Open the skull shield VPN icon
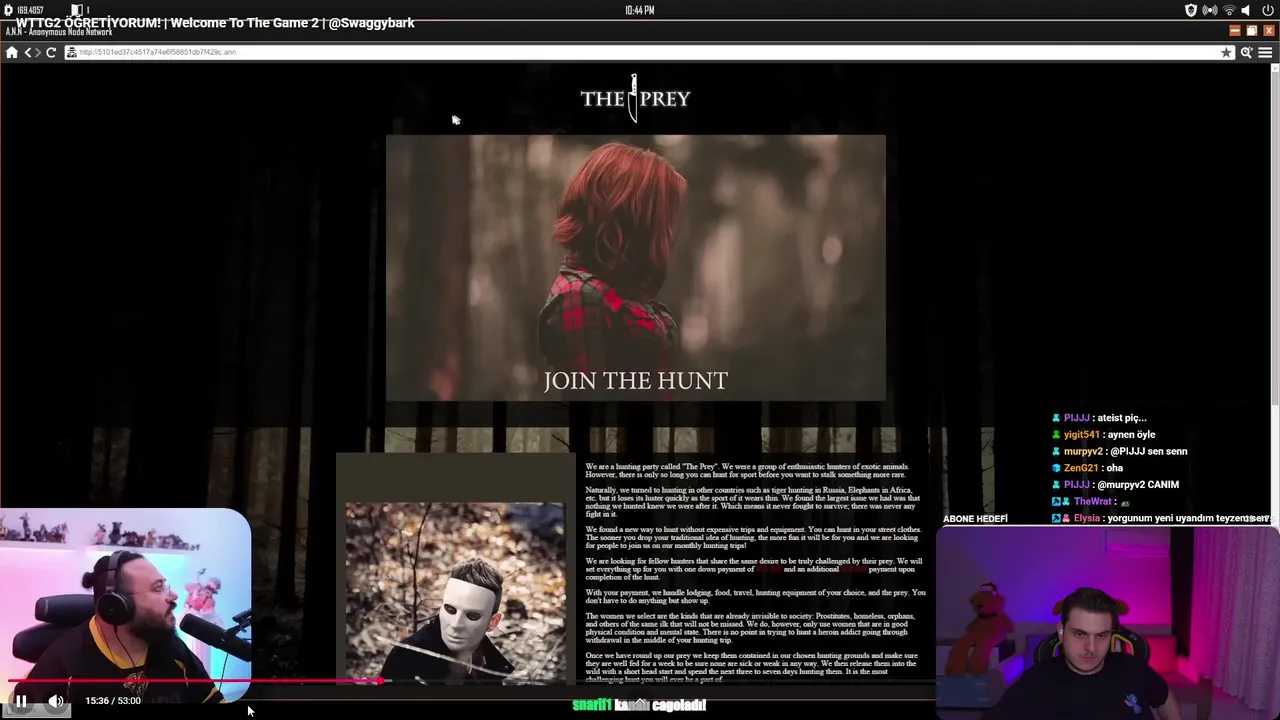Viewport: 1280px width, 720px height. tap(1191, 10)
